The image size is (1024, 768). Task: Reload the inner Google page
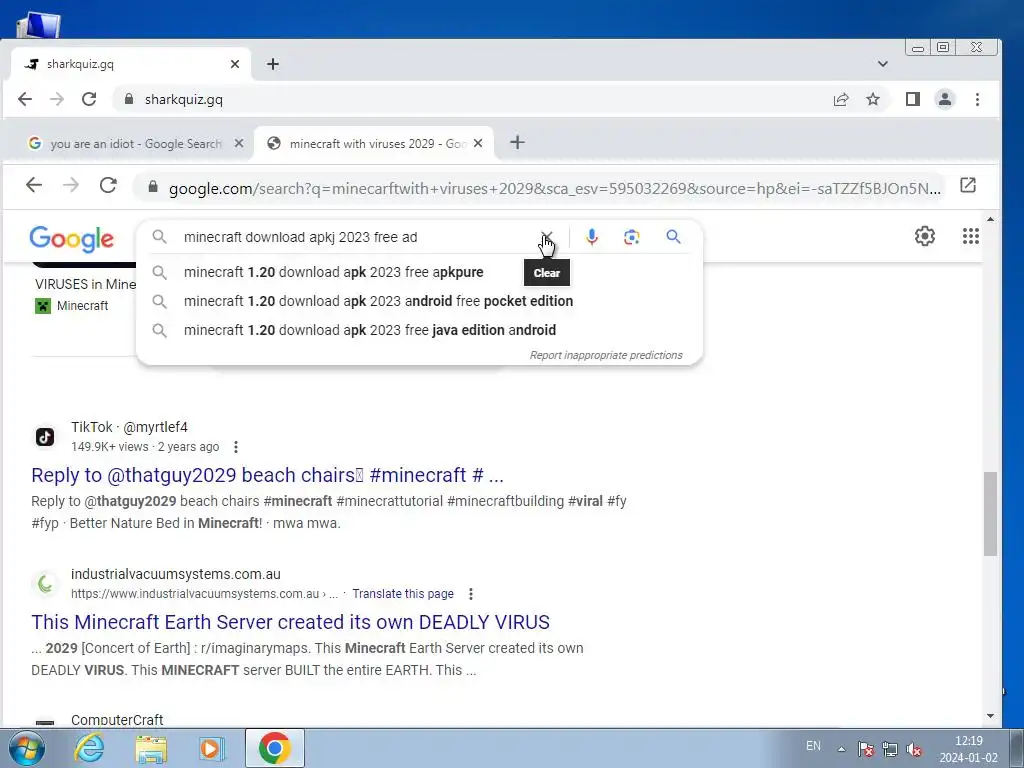point(108,185)
